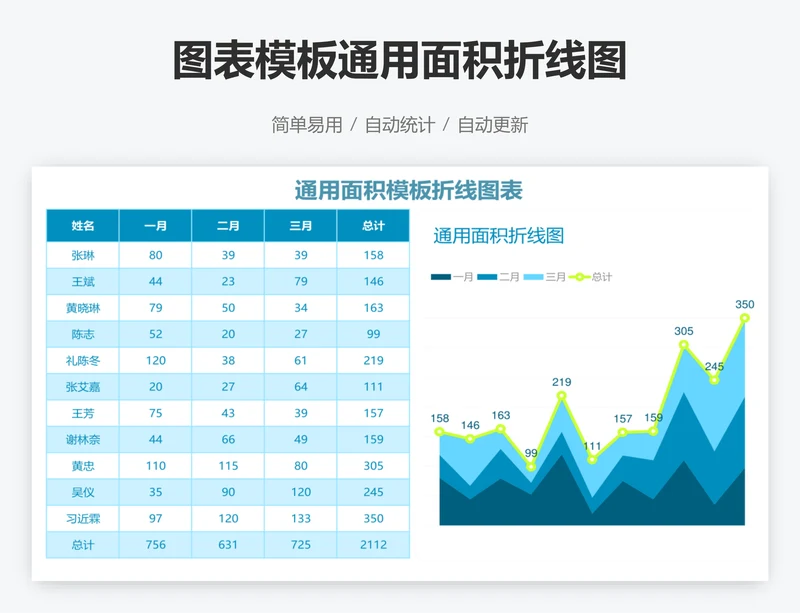Click the 总计 column header
The height and width of the screenshot is (613, 800).
(373, 226)
